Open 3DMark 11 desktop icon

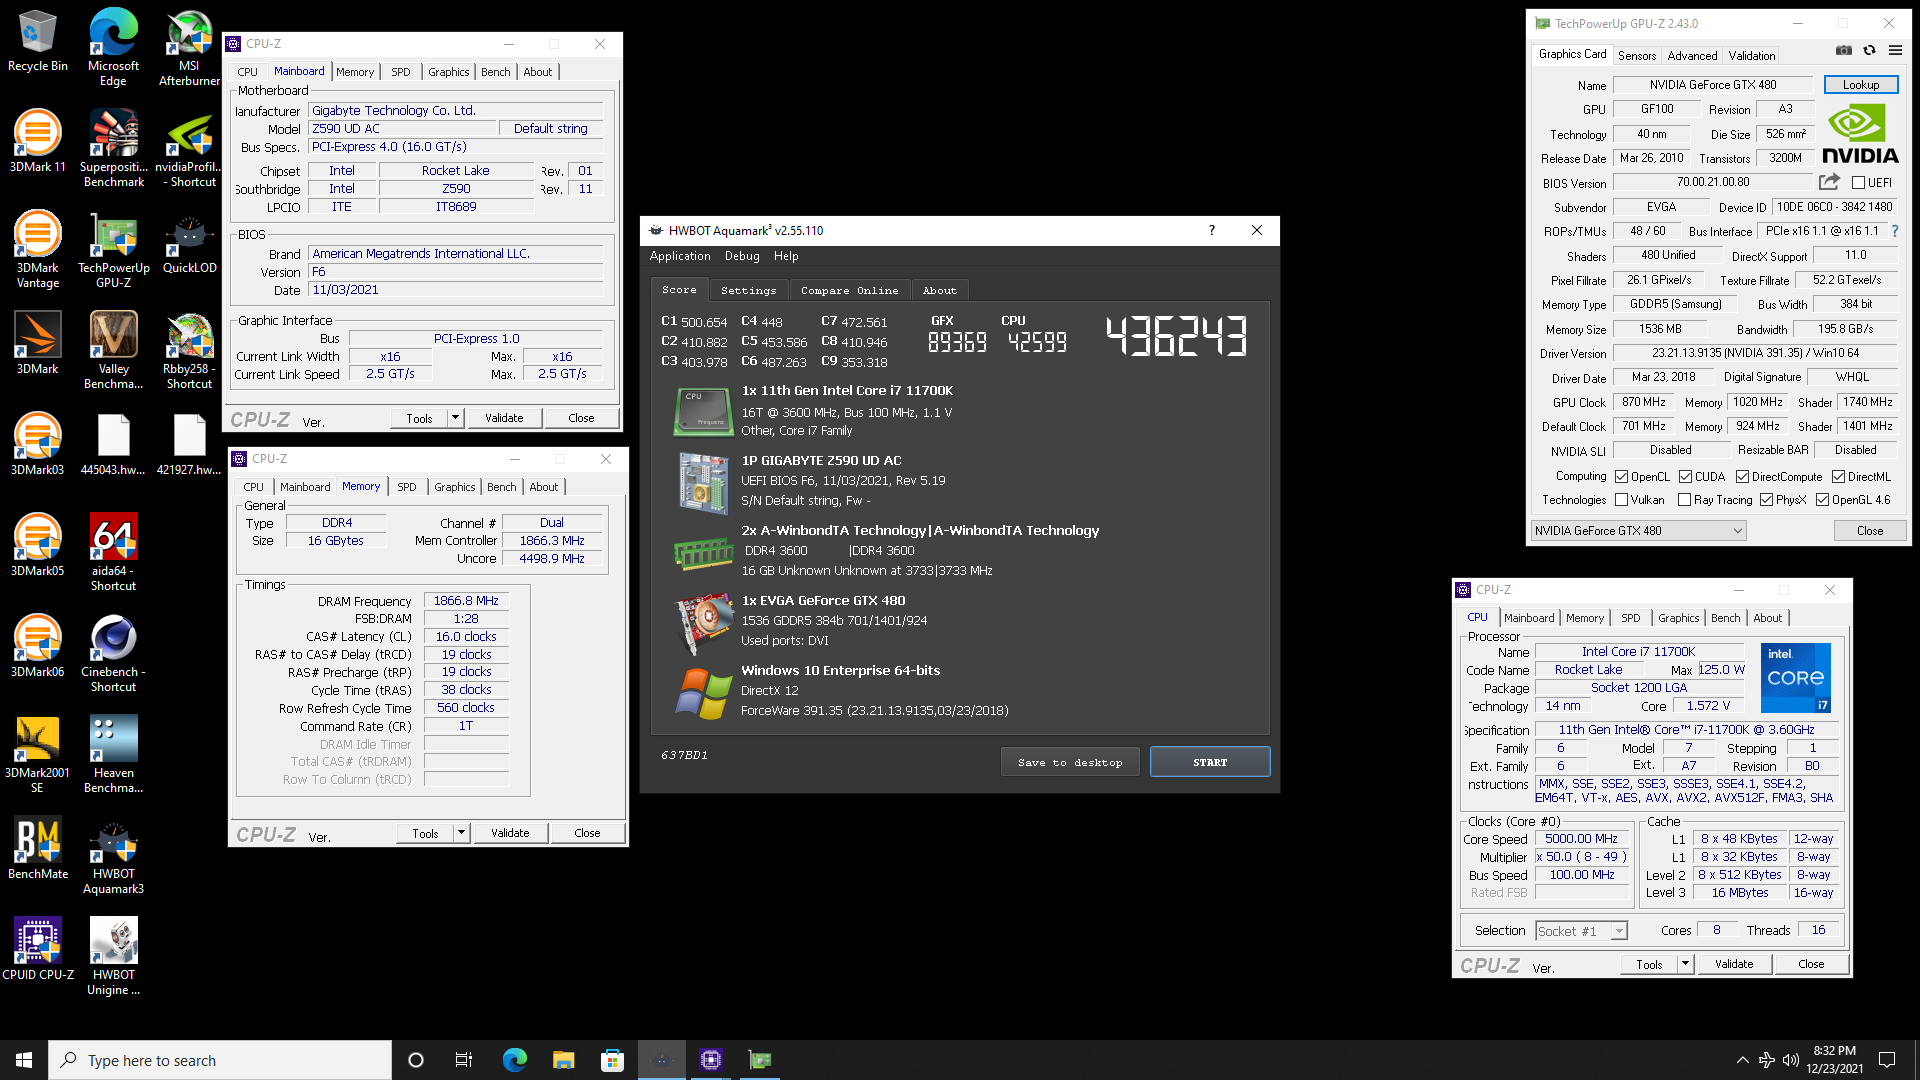[x=37, y=141]
